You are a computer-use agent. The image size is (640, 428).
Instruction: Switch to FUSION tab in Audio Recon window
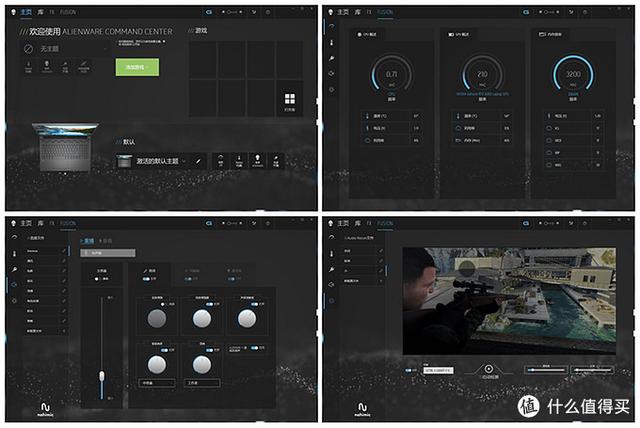click(385, 224)
